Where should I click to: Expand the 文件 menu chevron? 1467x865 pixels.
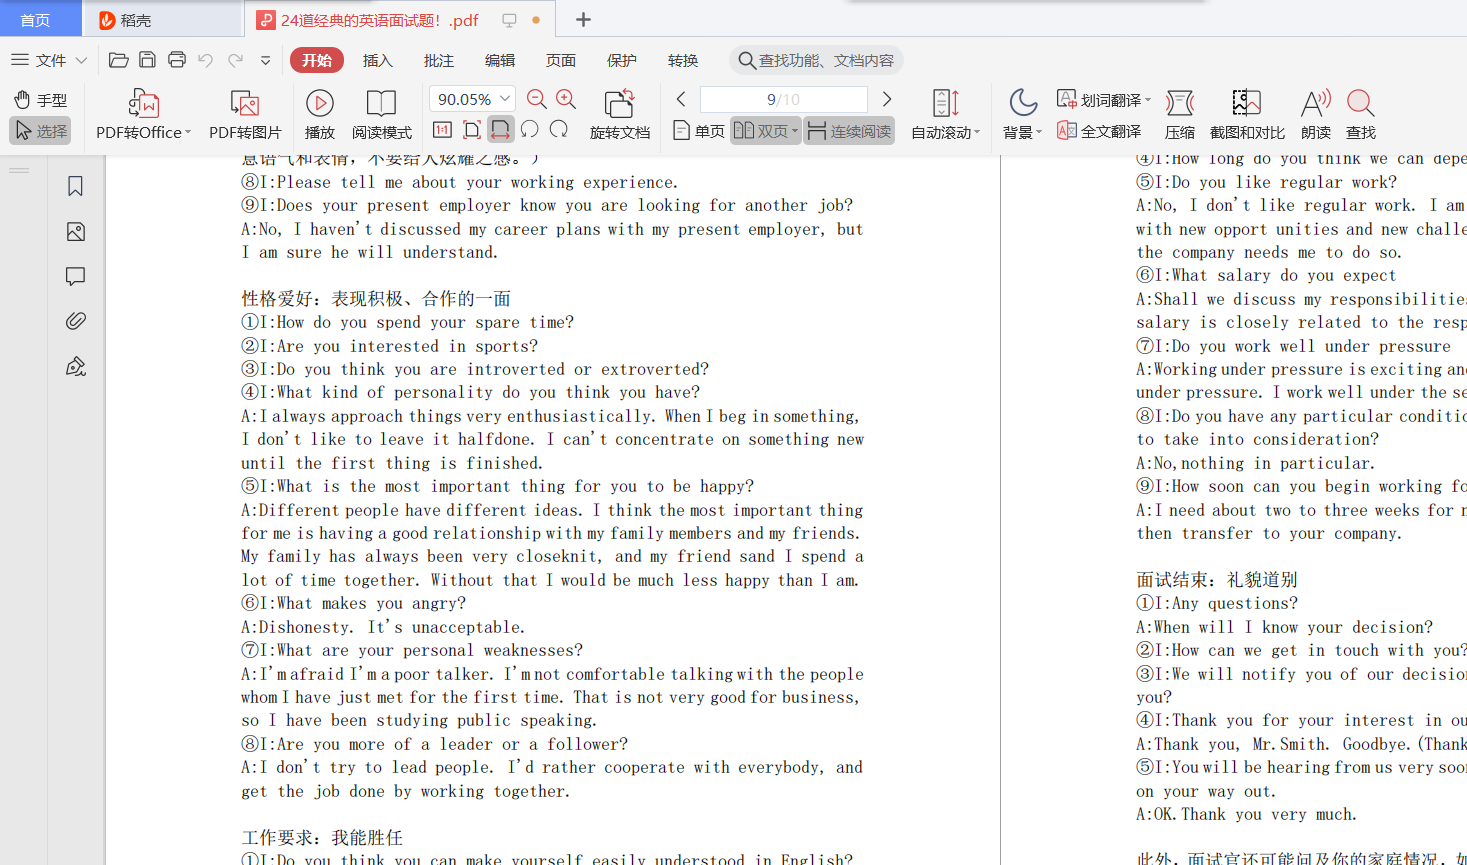pyautogui.click(x=81, y=61)
